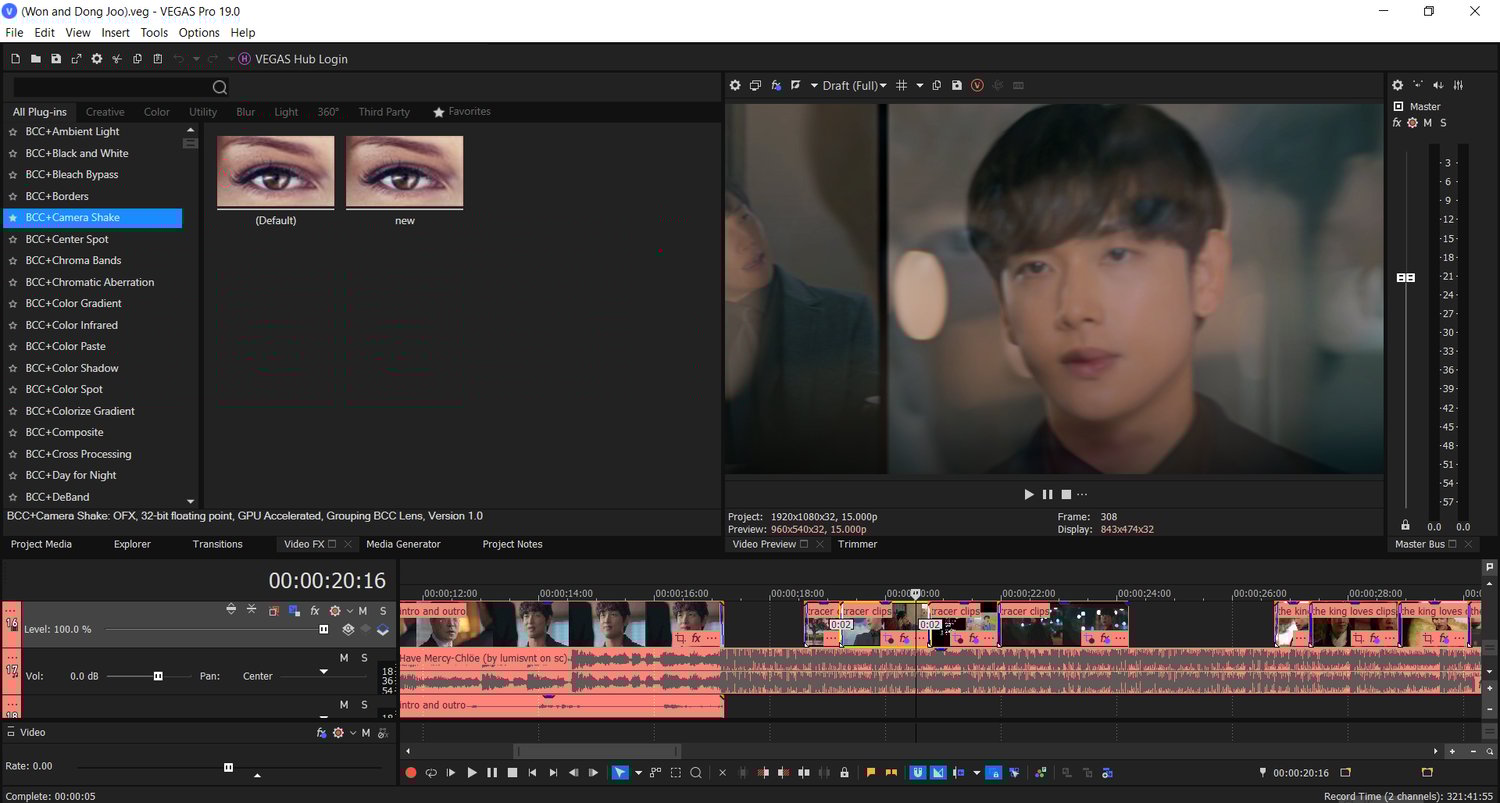1500x803 pixels.
Task: Switch to the Project Media tab
Action: tap(41, 544)
